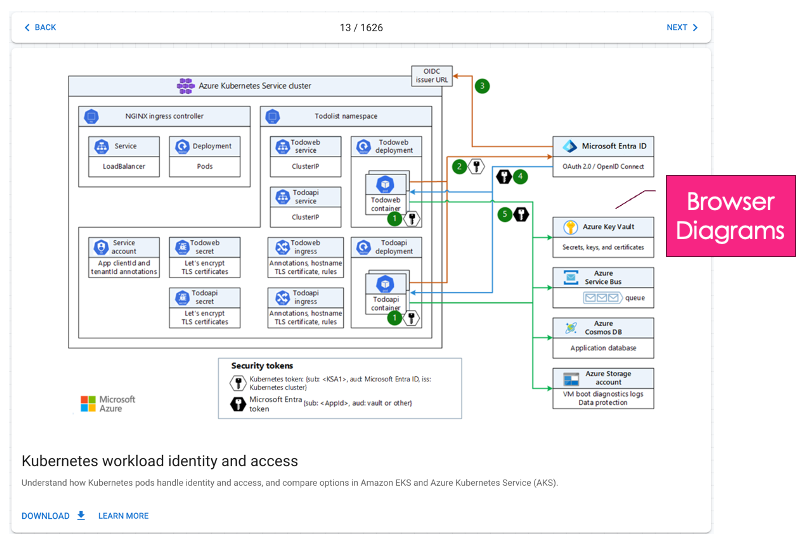Screen dimensions: 806x542
Task: Click the Todoapi ingress icon
Action: pos(283,298)
